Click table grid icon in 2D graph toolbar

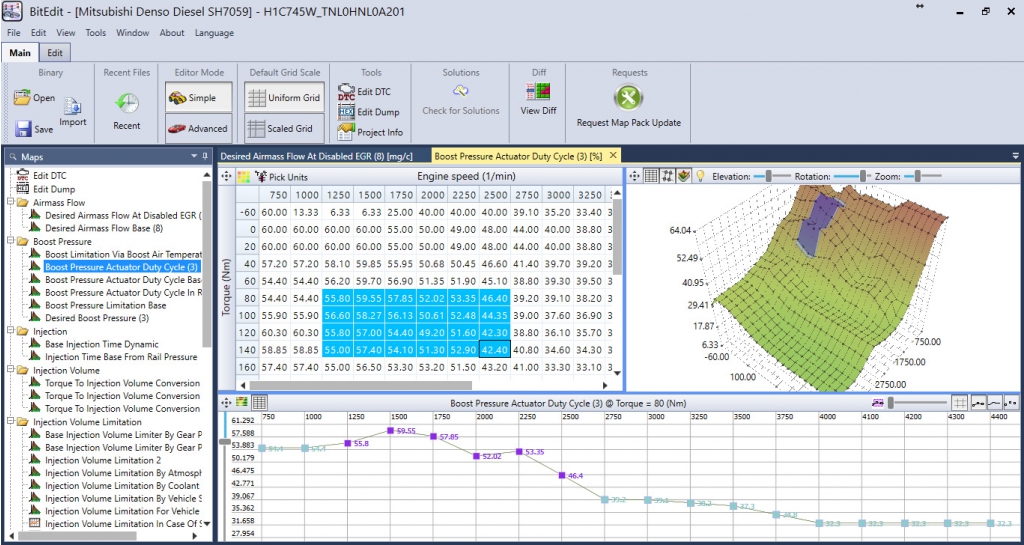click(259, 403)
